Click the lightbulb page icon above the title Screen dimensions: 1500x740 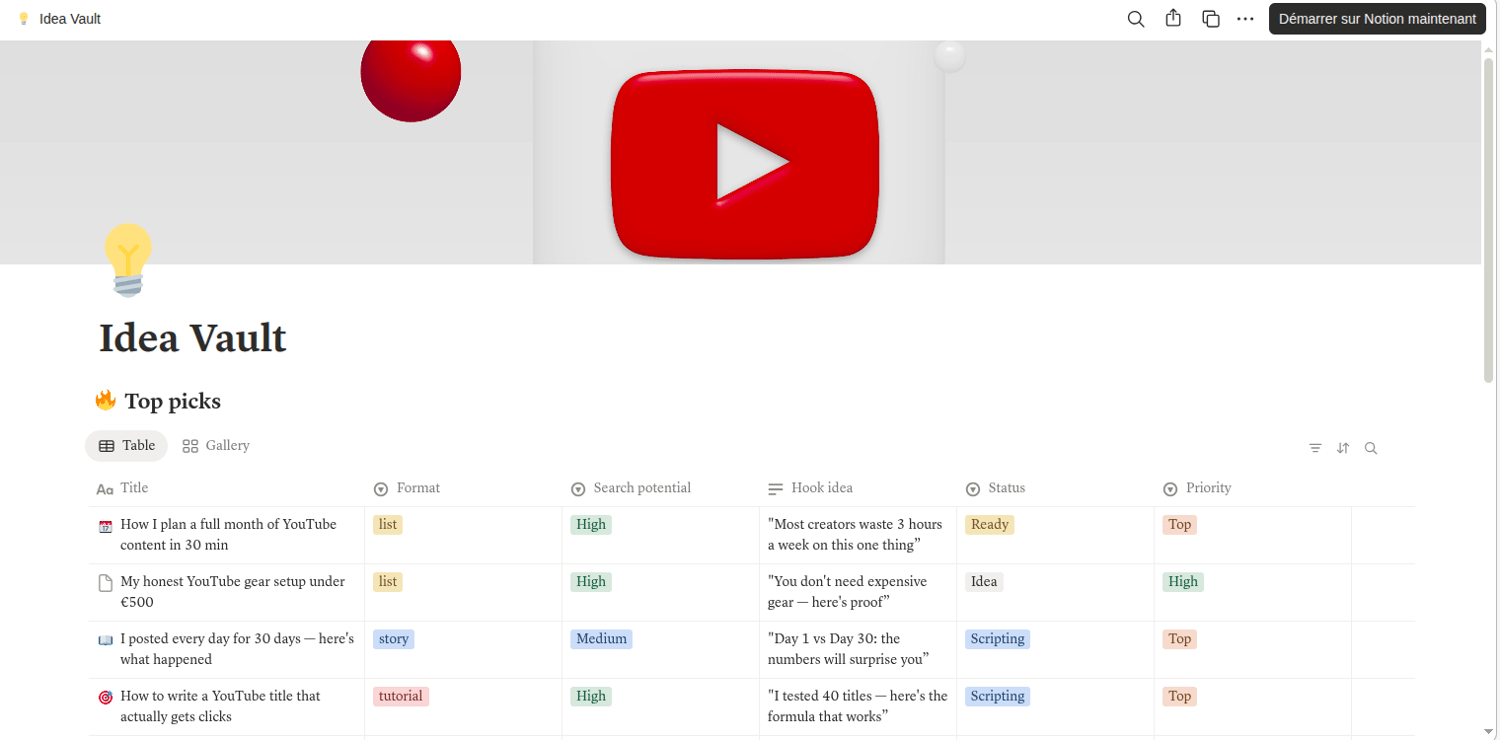[129, 260]
